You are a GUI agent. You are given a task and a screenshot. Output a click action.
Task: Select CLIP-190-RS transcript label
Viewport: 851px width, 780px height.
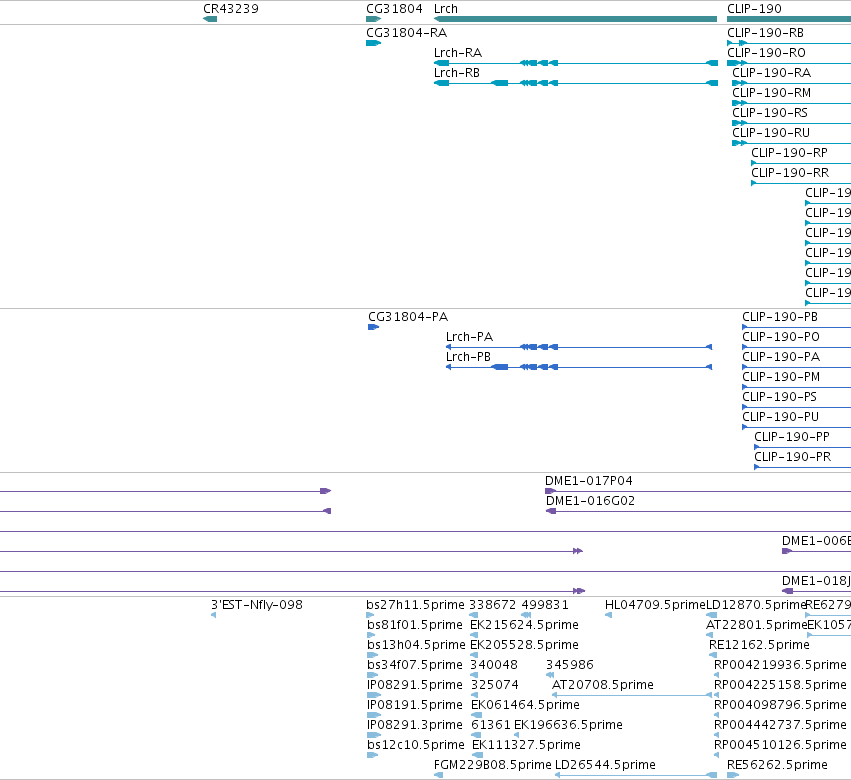770,113
